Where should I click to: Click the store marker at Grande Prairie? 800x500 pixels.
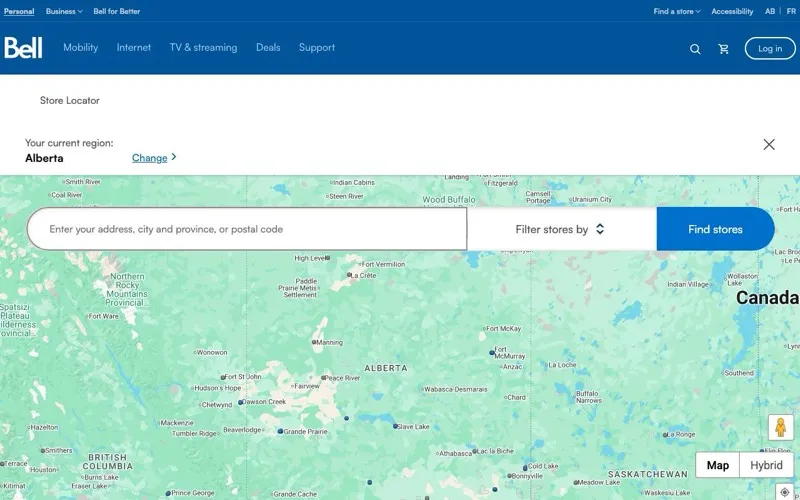pyautogui.click(x=280, y=431)
